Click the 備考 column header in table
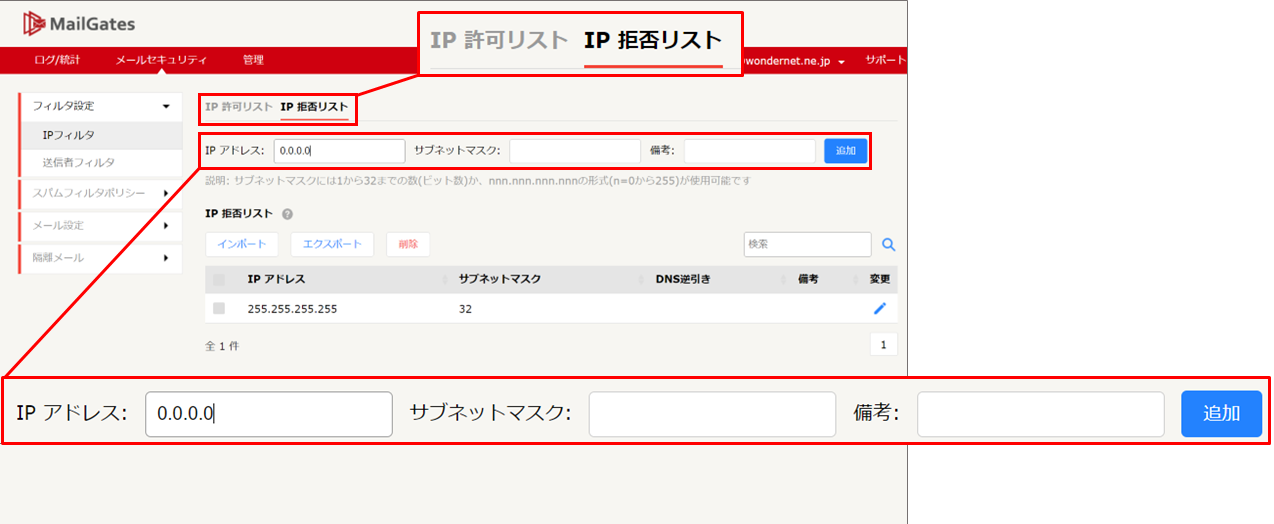This screenshot has width=1274, height=524. click(x=808, y=279)
